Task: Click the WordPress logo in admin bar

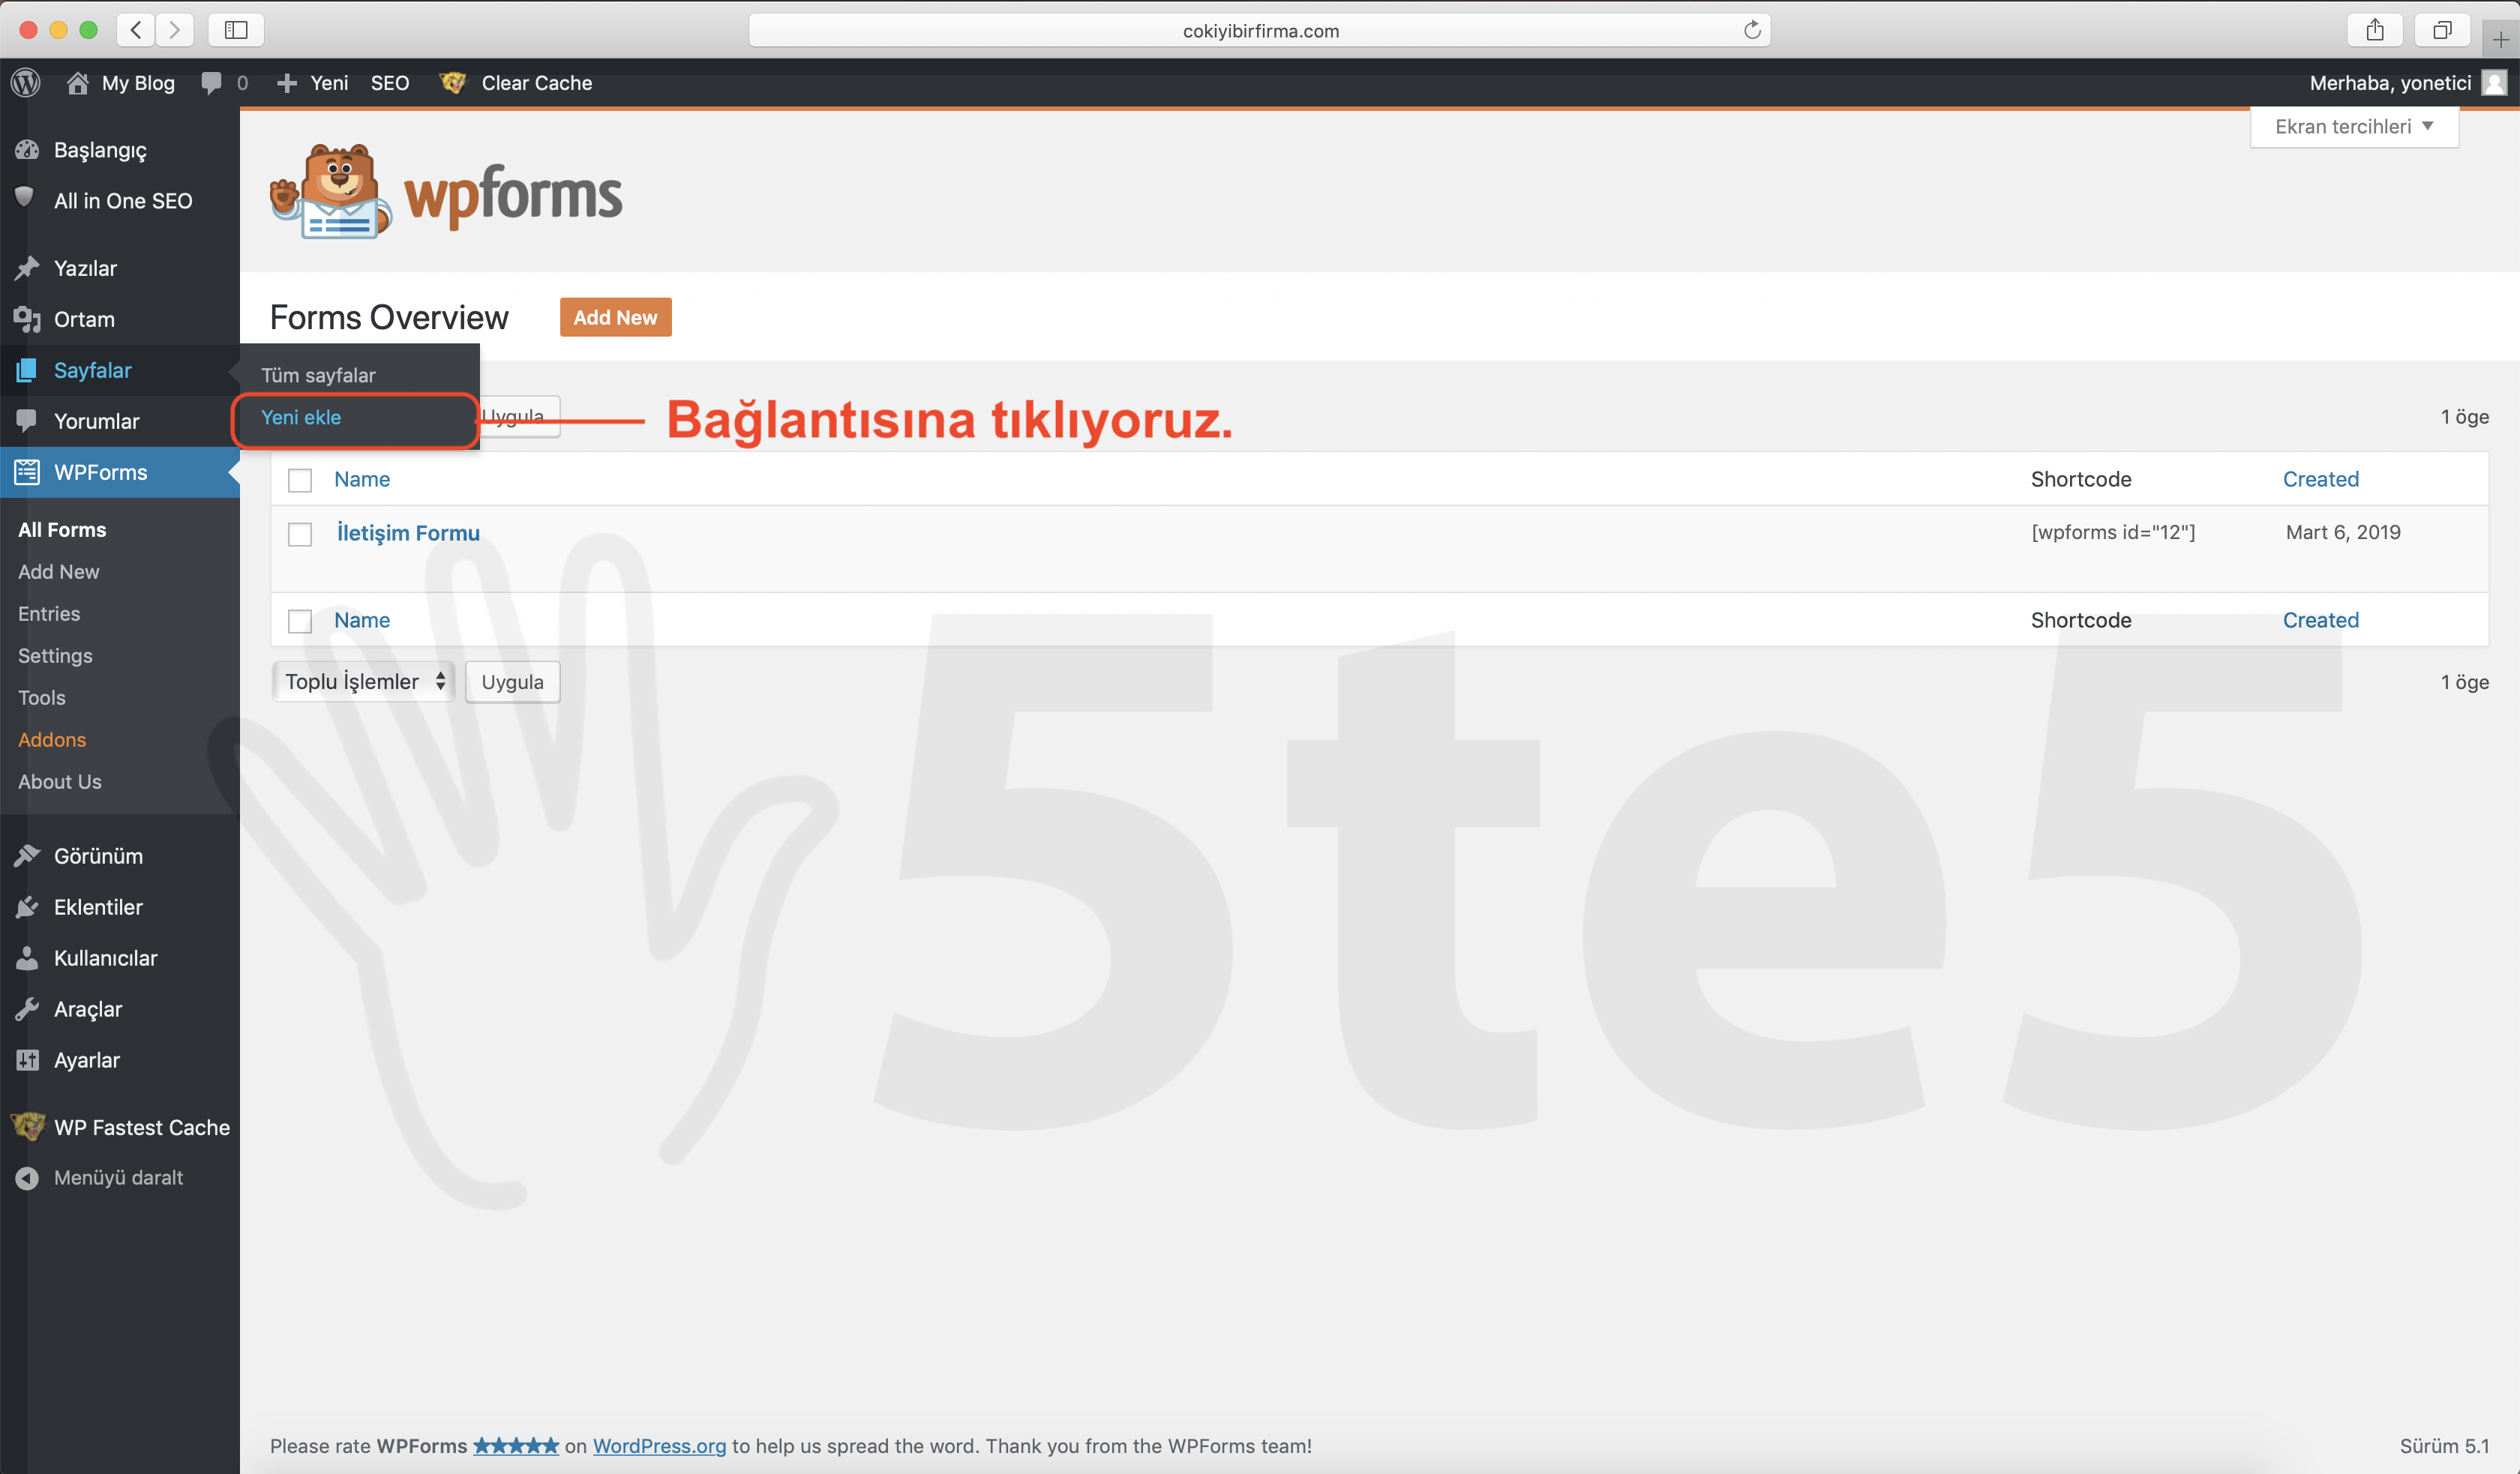Action: click(x=26, y=83)
